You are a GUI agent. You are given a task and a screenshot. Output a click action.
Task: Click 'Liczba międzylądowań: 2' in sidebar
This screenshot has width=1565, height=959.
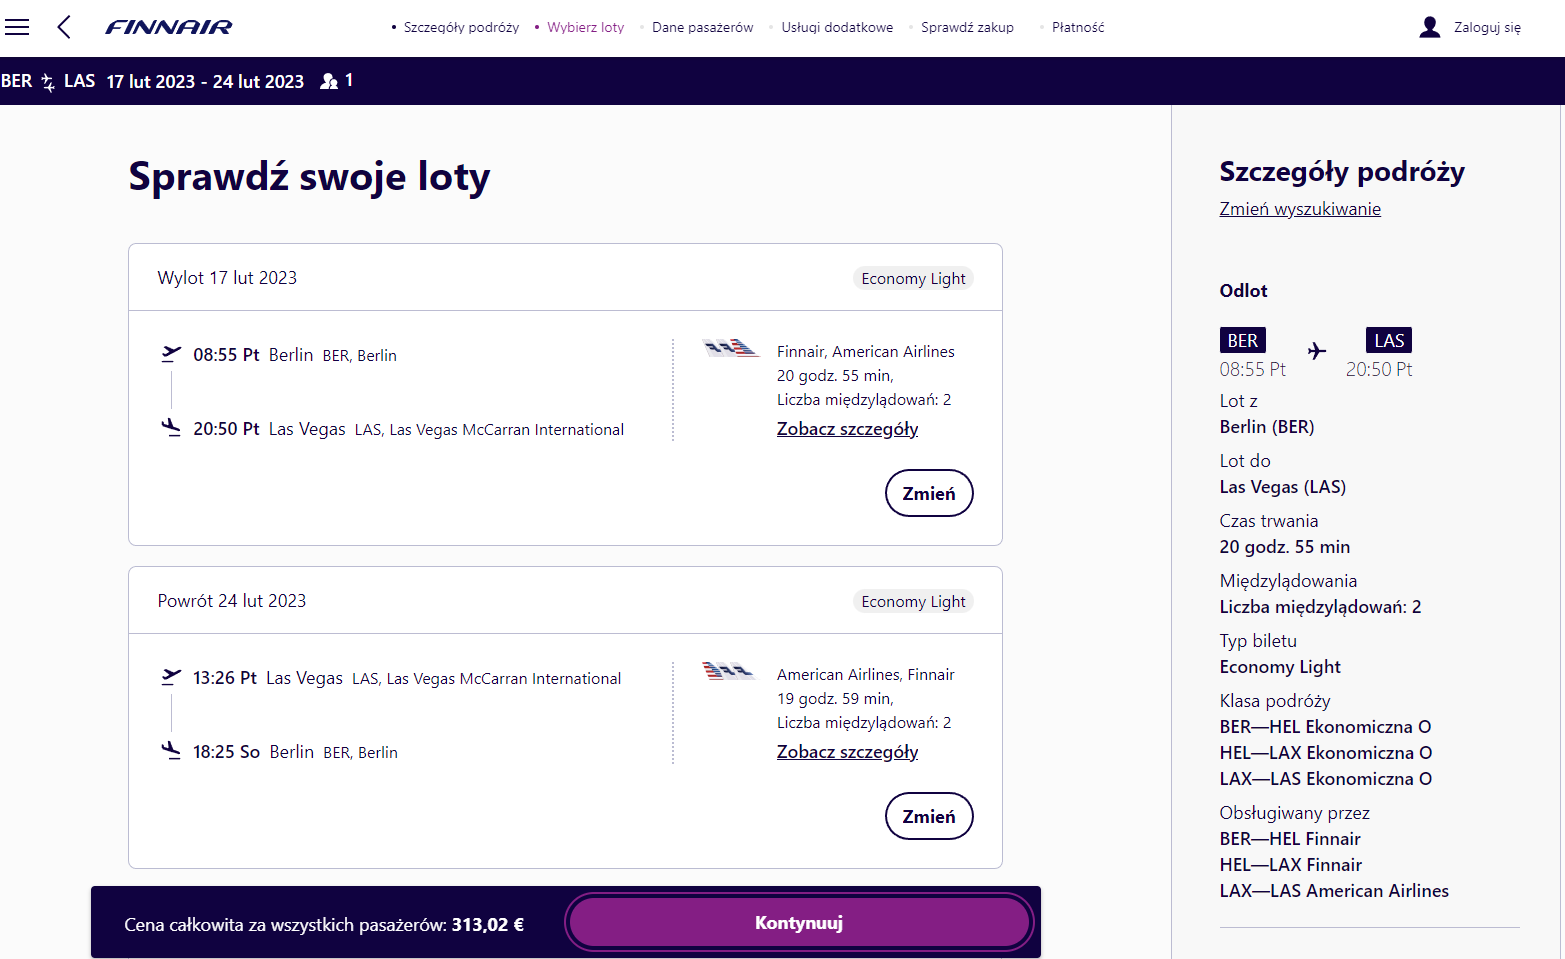[x=1320, y=607]
